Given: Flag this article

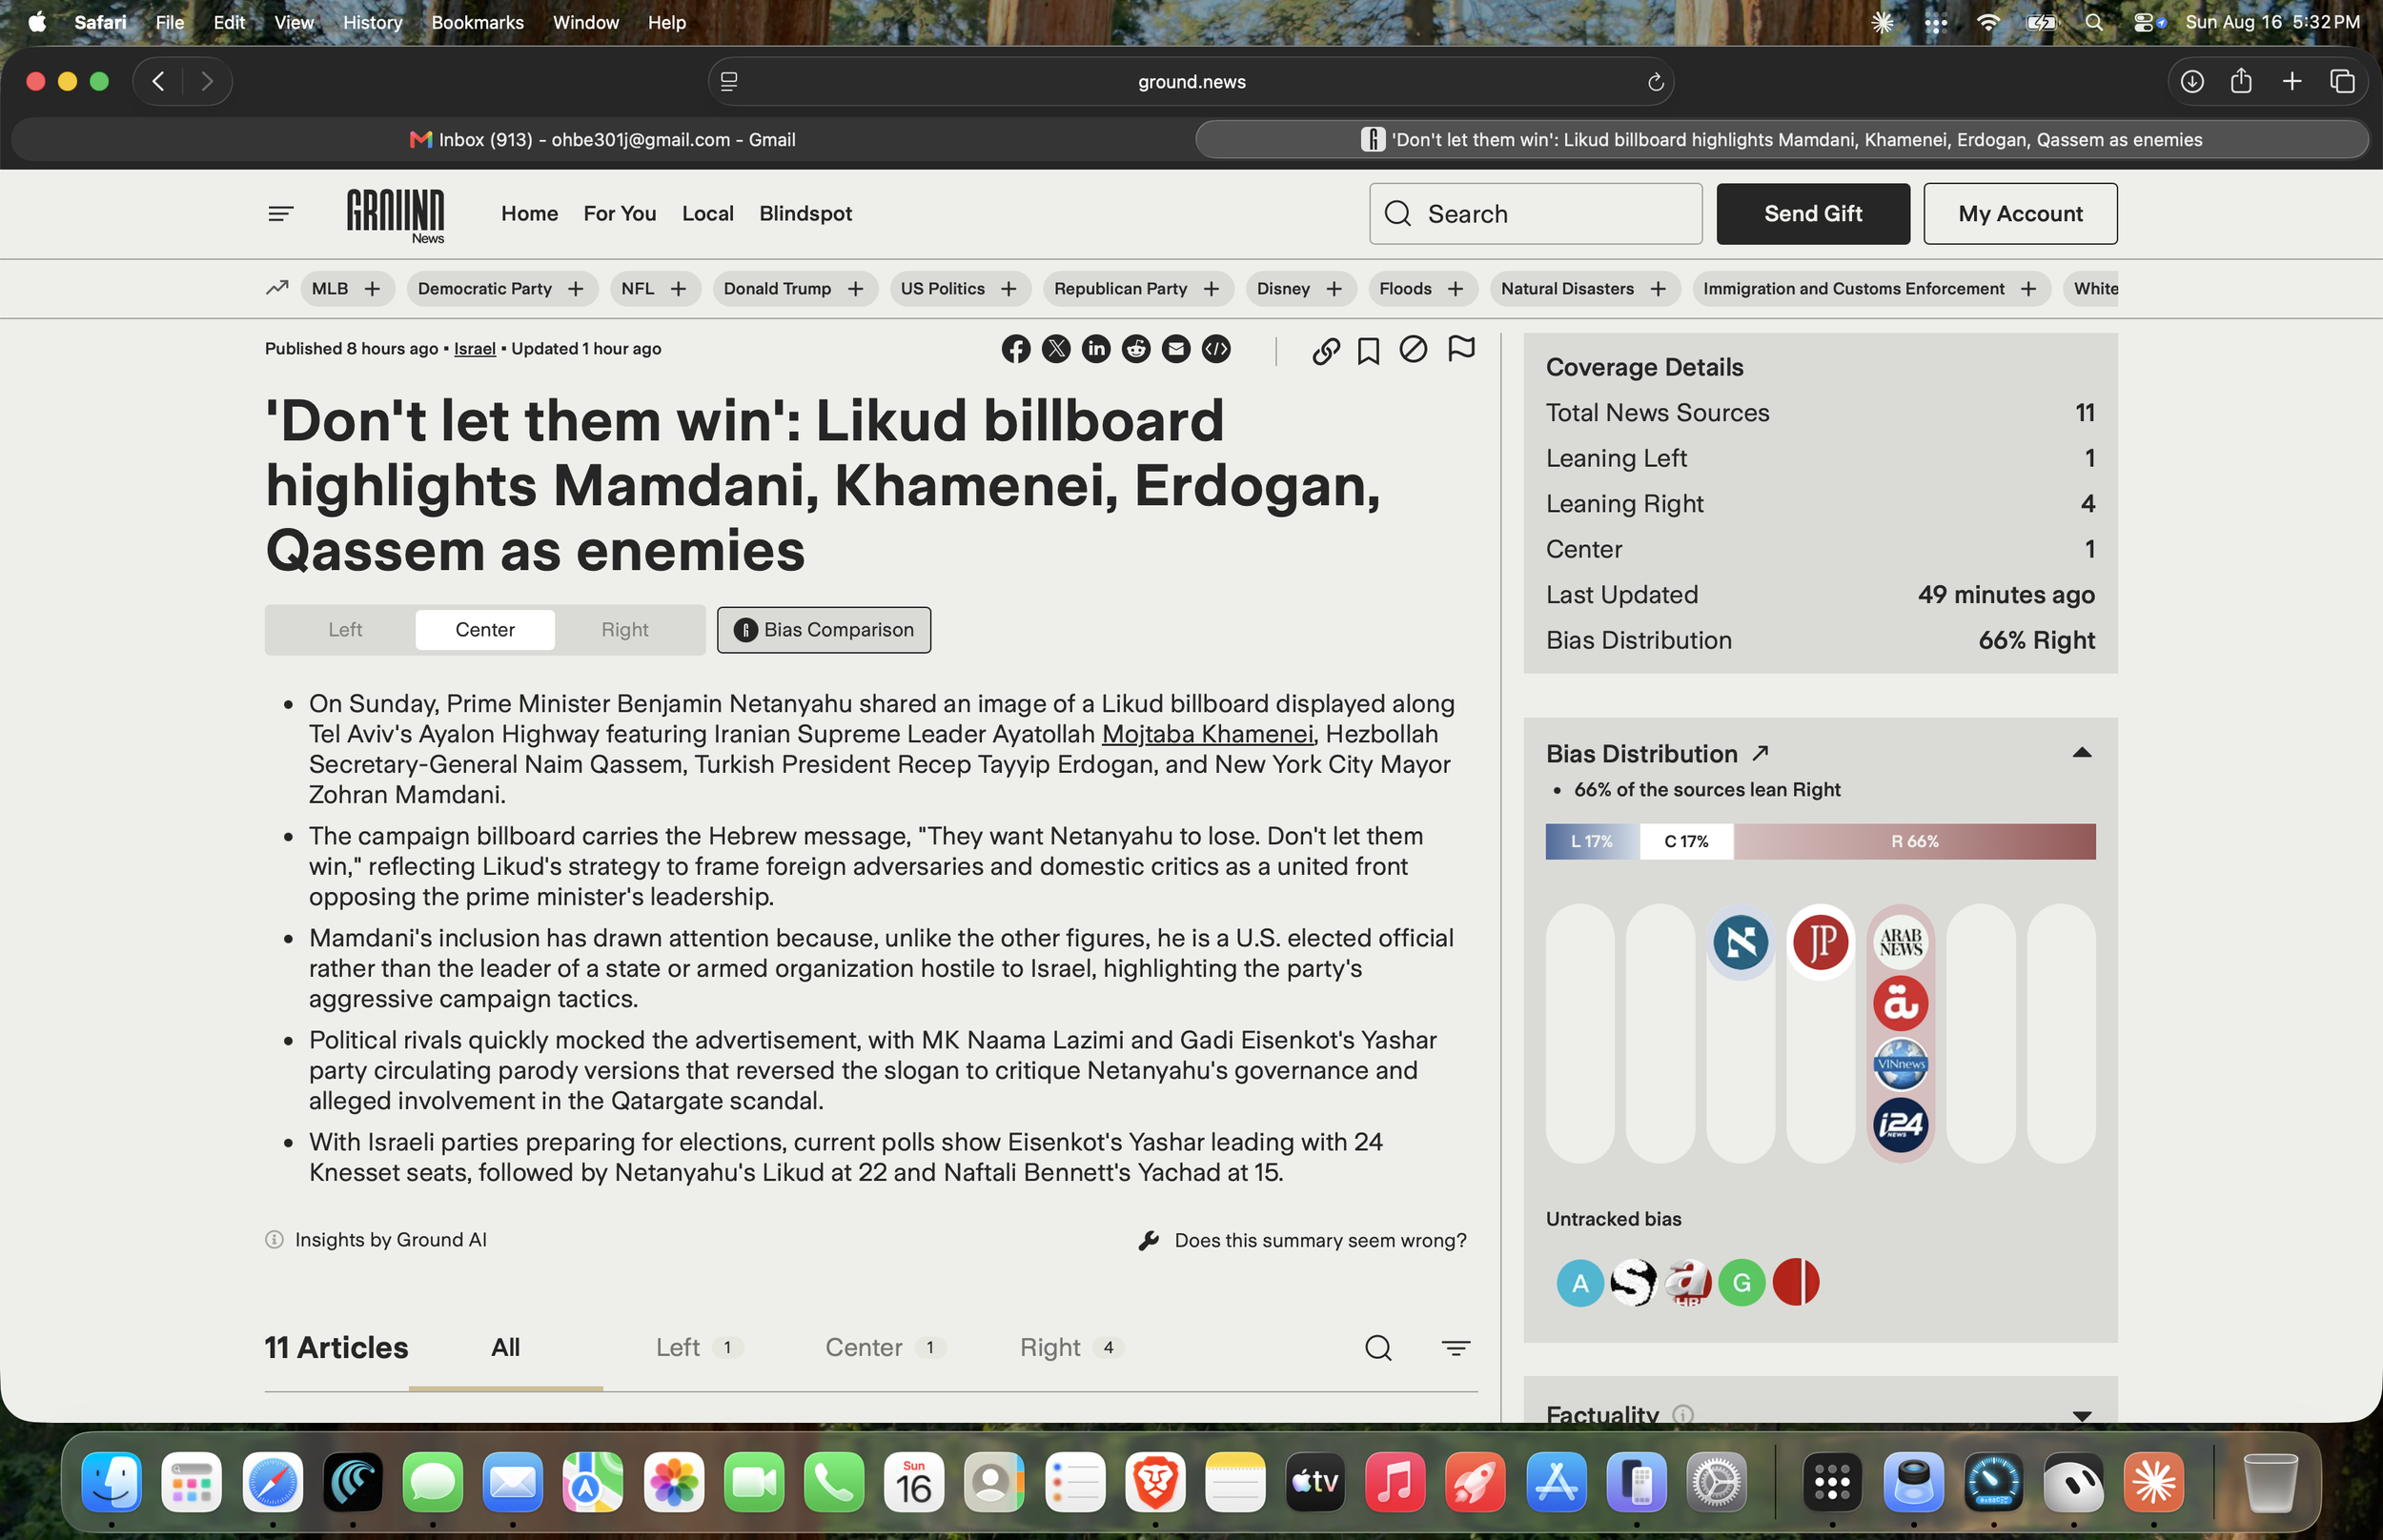Looking at the screenshot, I should click(x=1461, y=349).
